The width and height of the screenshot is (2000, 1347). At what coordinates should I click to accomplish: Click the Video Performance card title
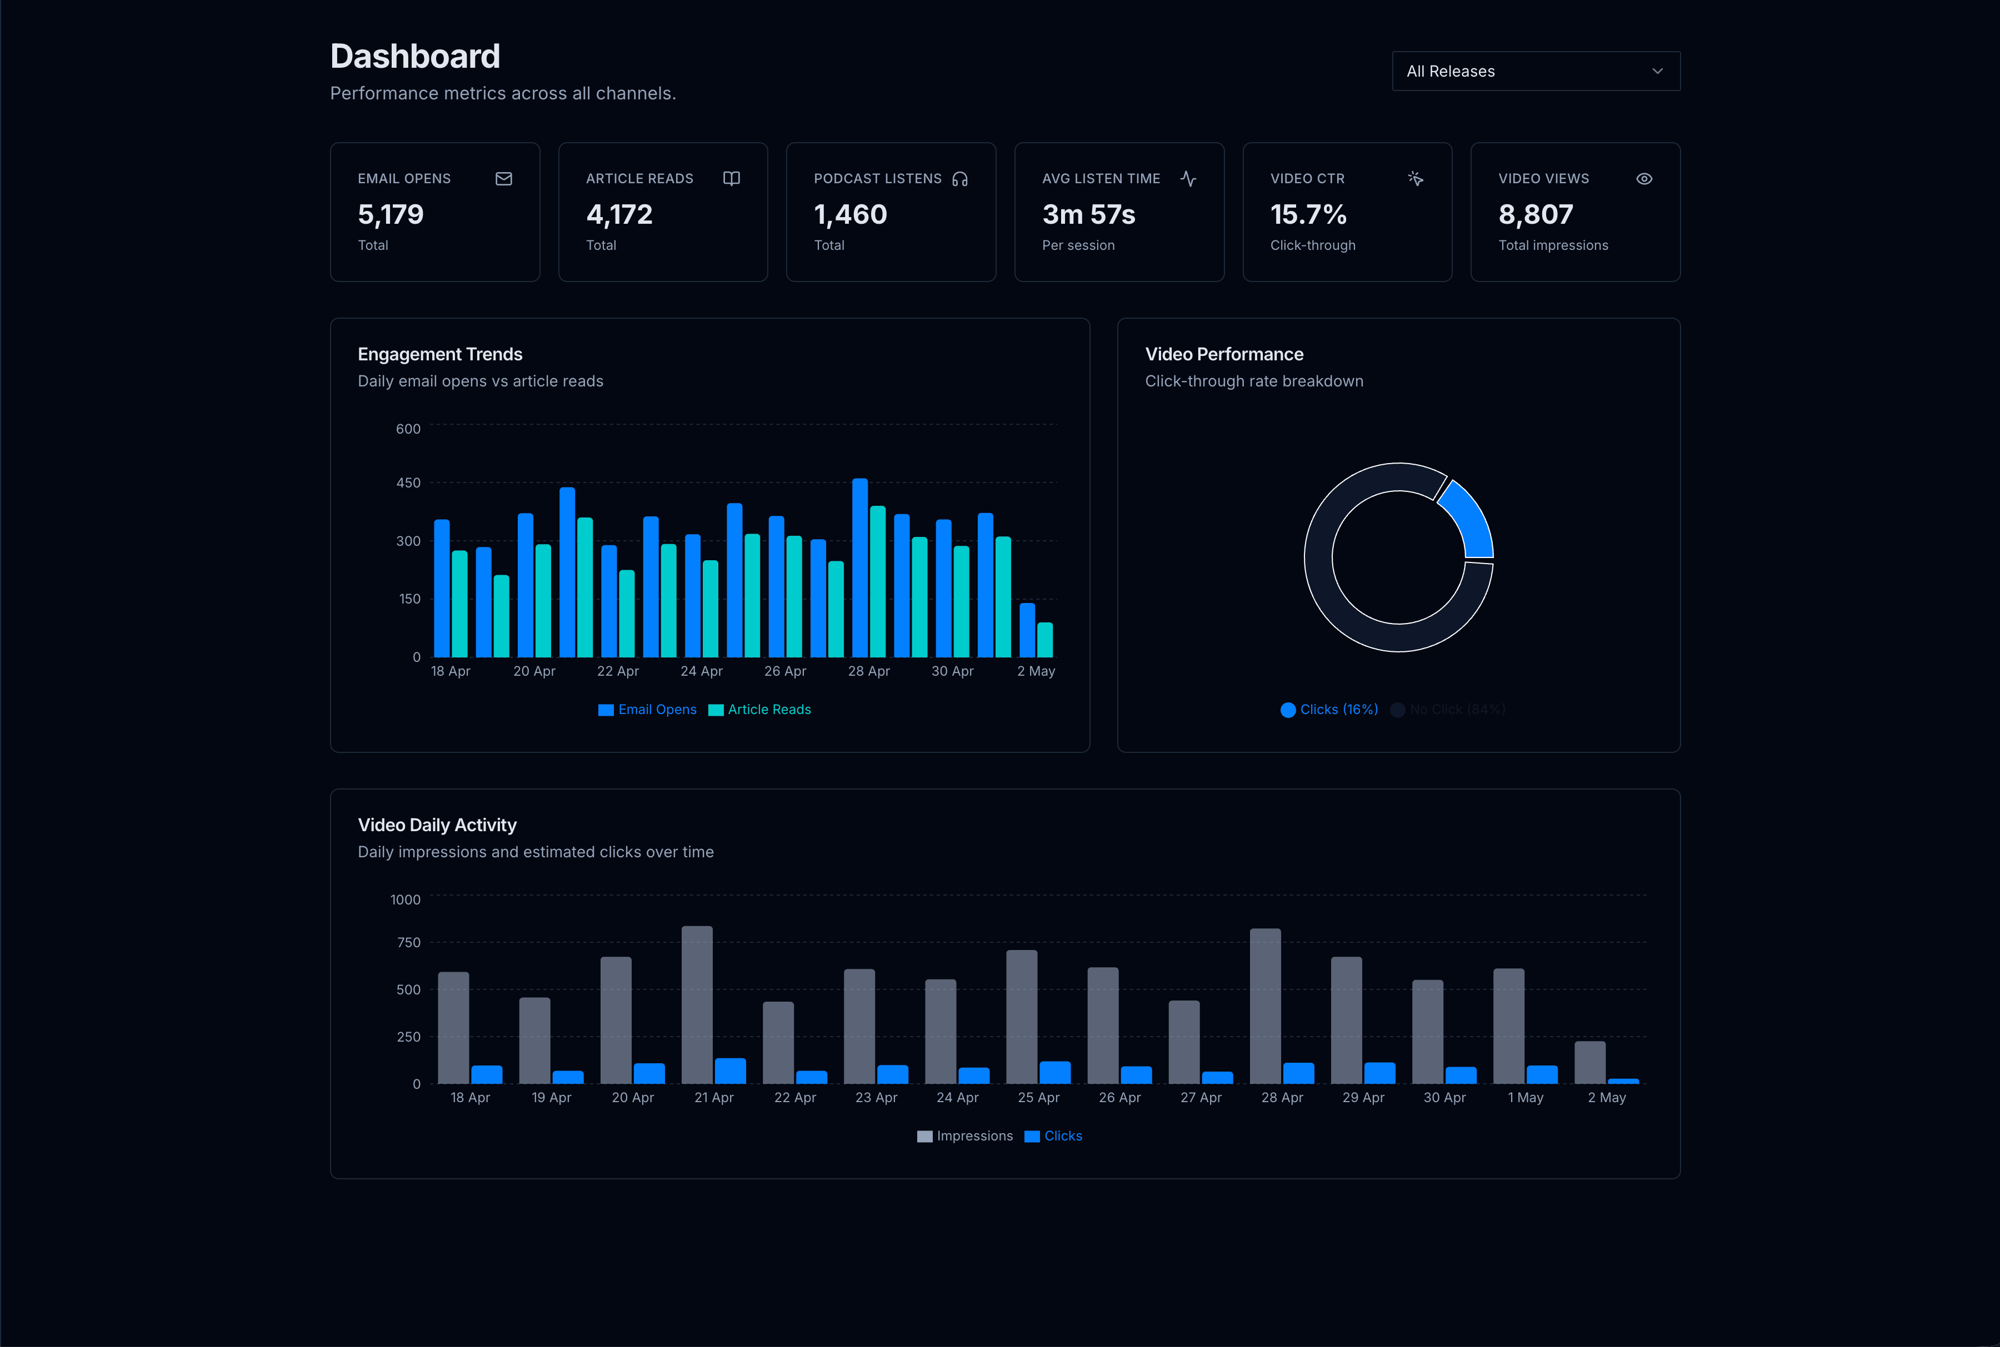1224,354
